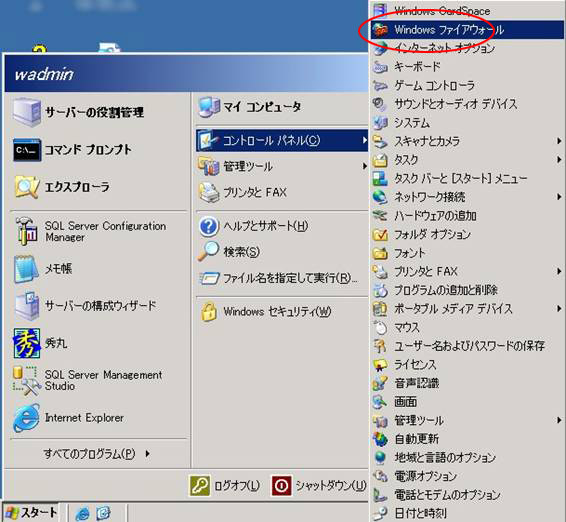Select マウス menu entry
Viewport: 566px width, 522px height.
(x=467, y=327)
